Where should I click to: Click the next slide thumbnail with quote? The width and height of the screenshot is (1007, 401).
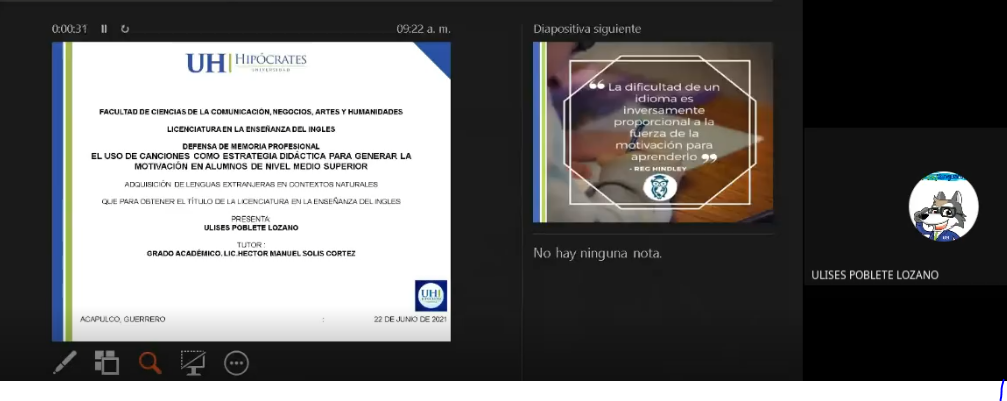click(653, 132)
